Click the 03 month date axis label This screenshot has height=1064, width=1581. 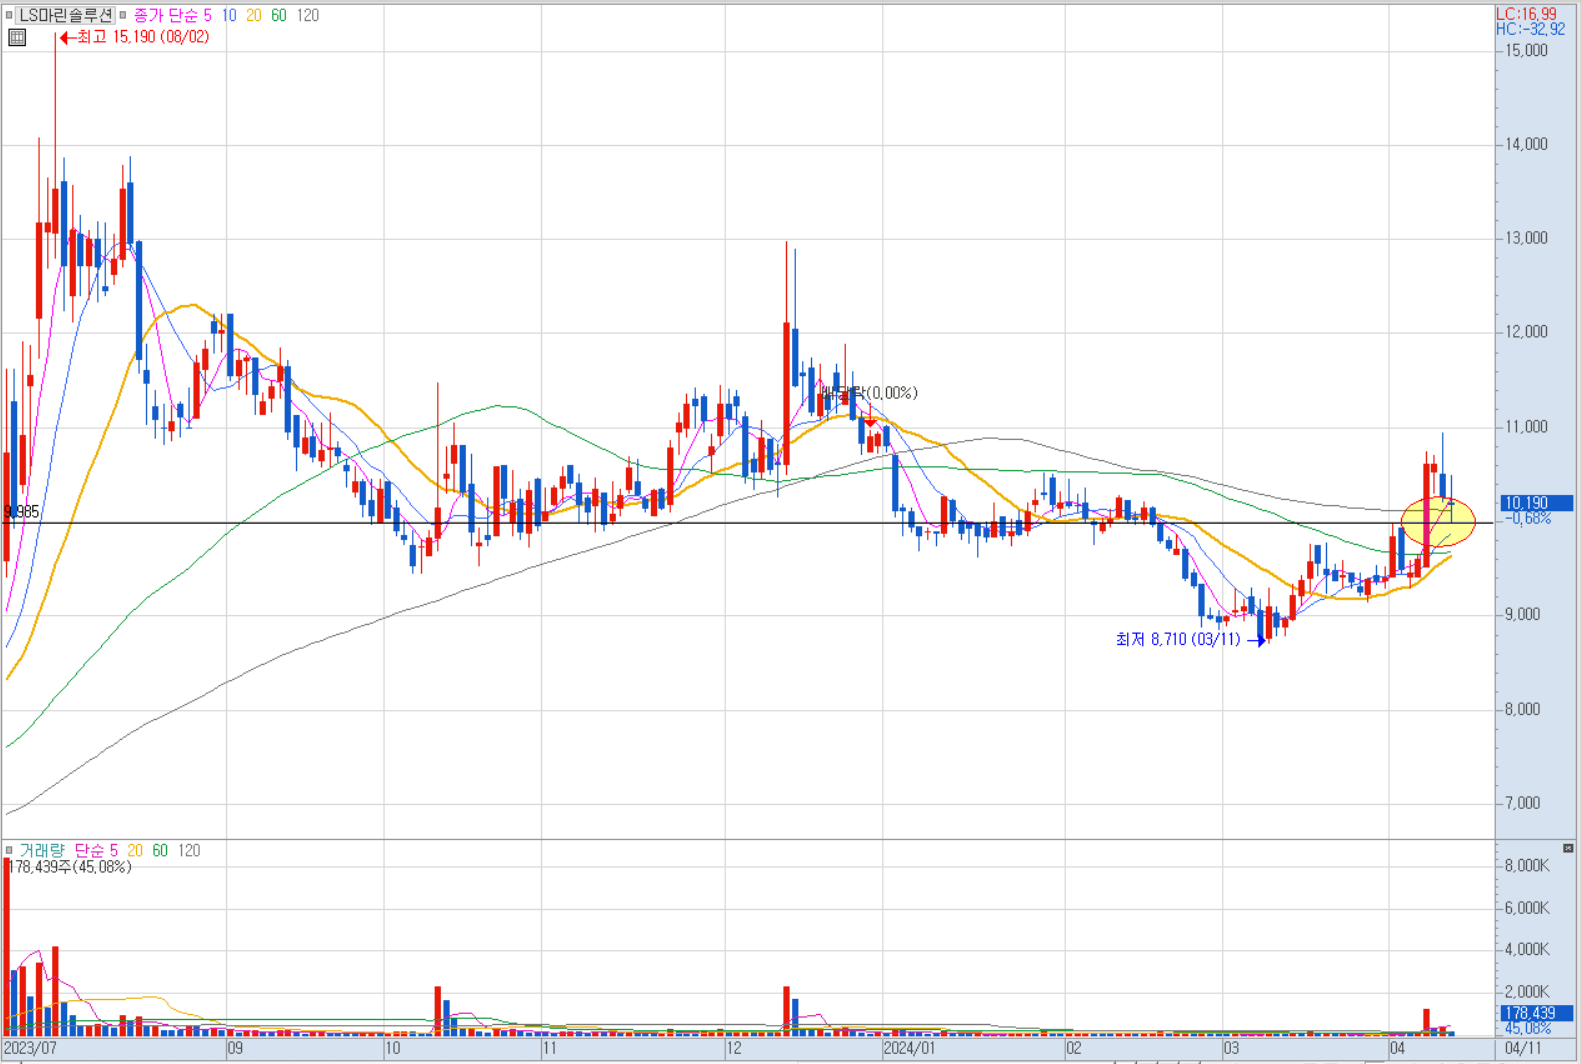point(1231,1049)
